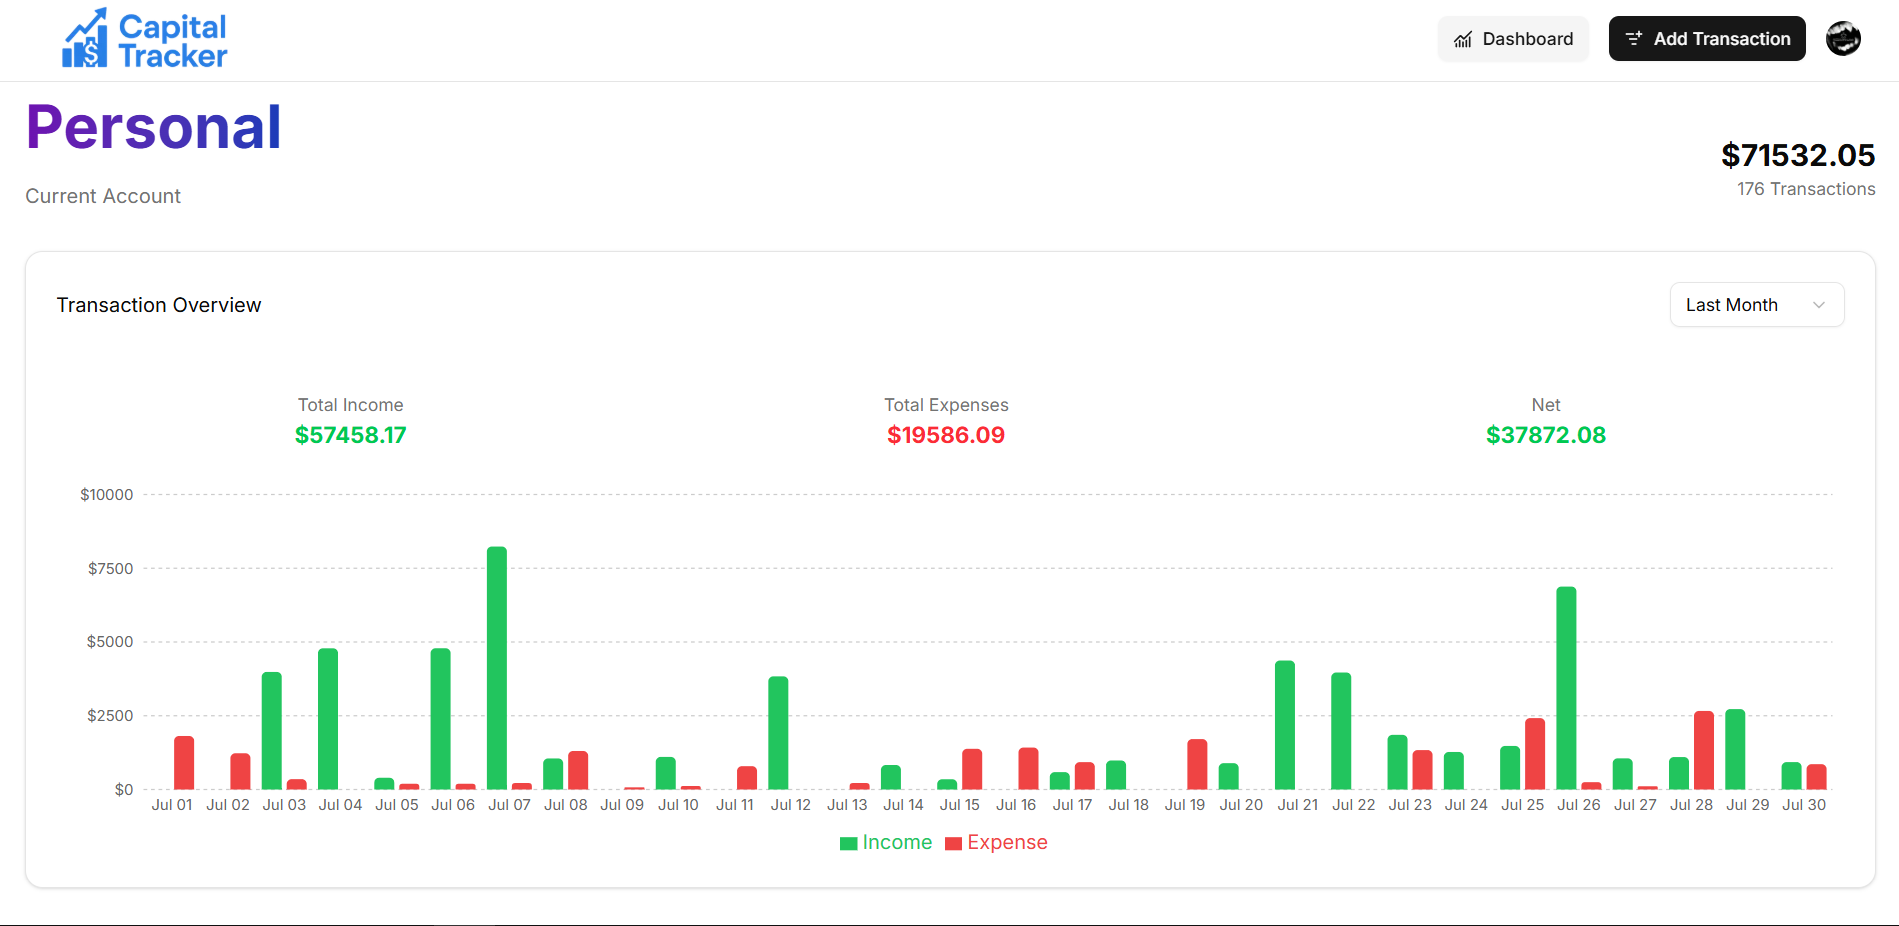Select the Jul 26 green income bar
The height and width of the screenshot is (926, 1899).
(x=1566, y=688)
